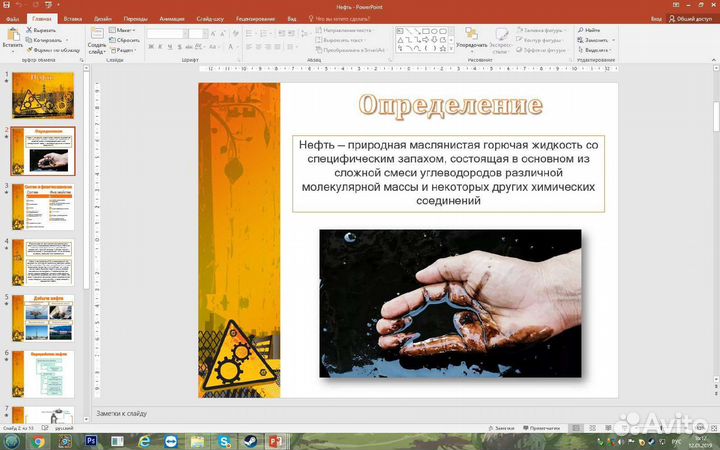The height and width of the screenshot is (450, 720).
Task: Toggle align text left
Action: (249, 47)
